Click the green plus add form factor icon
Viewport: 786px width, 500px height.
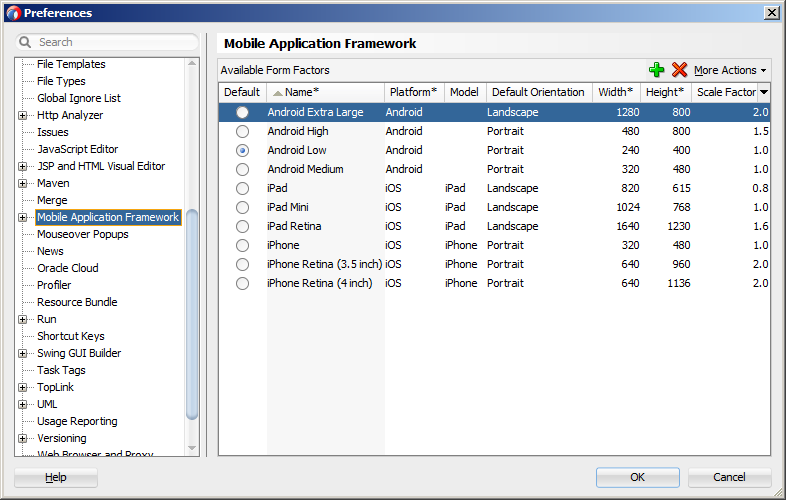(656, 70)
